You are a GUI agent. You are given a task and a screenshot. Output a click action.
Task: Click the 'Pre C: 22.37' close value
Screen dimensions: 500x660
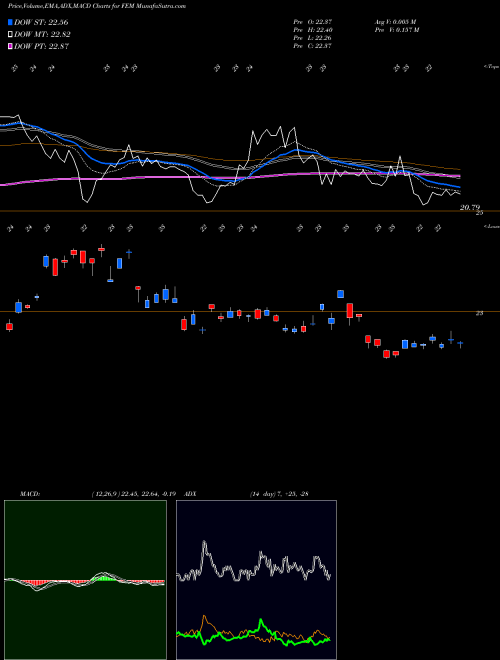(312, 46)
